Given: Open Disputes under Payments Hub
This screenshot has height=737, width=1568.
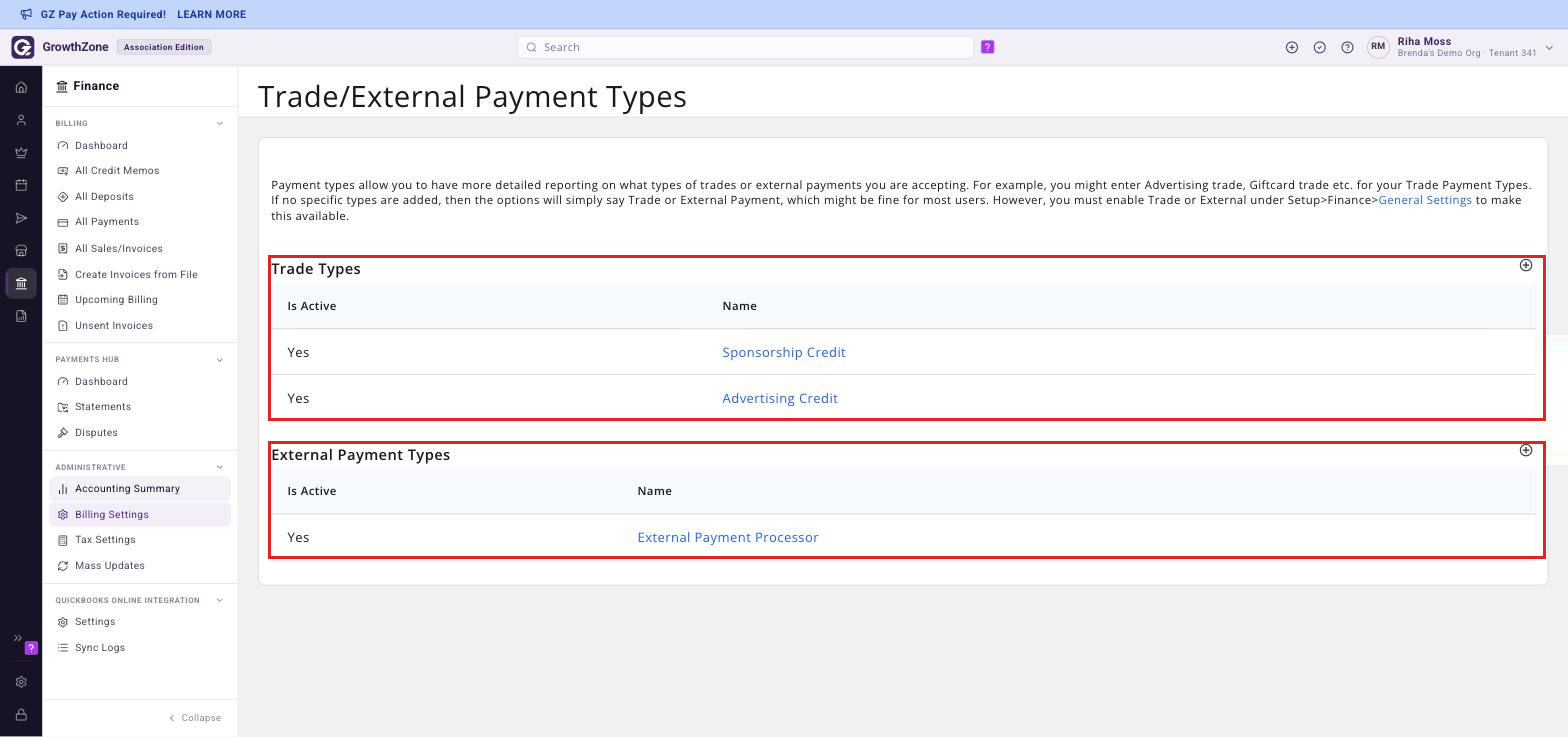Looking at the screenshot, I should (96, 433).
